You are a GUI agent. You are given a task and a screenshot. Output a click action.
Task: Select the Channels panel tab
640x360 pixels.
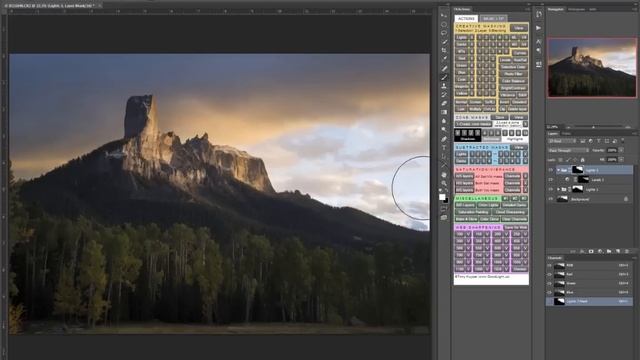[555, 258]
